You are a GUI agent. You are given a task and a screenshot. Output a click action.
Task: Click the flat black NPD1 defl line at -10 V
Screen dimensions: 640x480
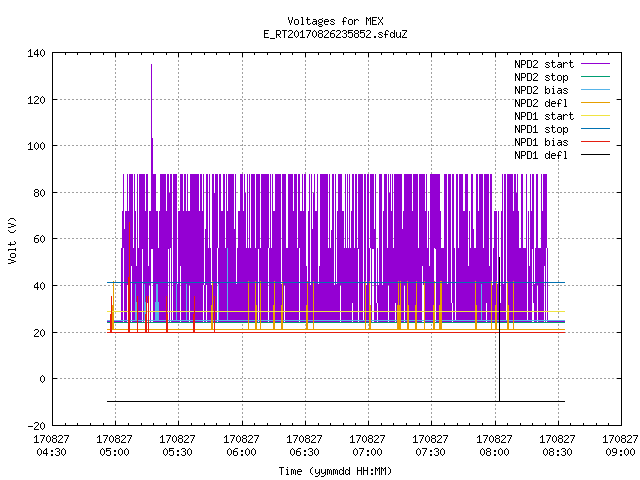[336, 402]
